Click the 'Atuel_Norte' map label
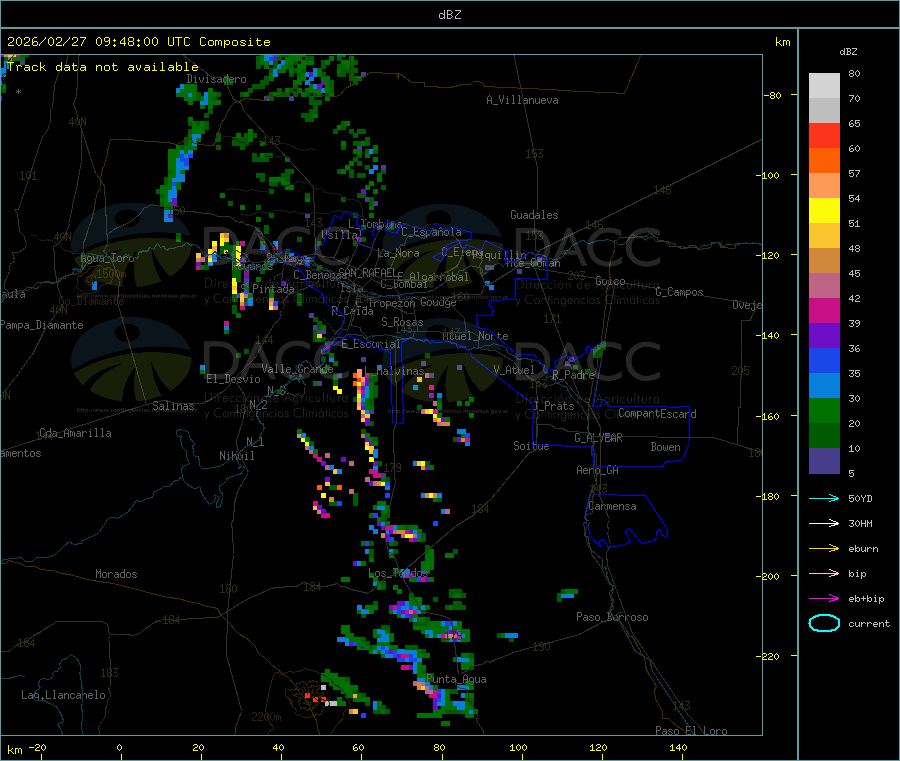Screen dimensions: 900x761 coord(475,336)
